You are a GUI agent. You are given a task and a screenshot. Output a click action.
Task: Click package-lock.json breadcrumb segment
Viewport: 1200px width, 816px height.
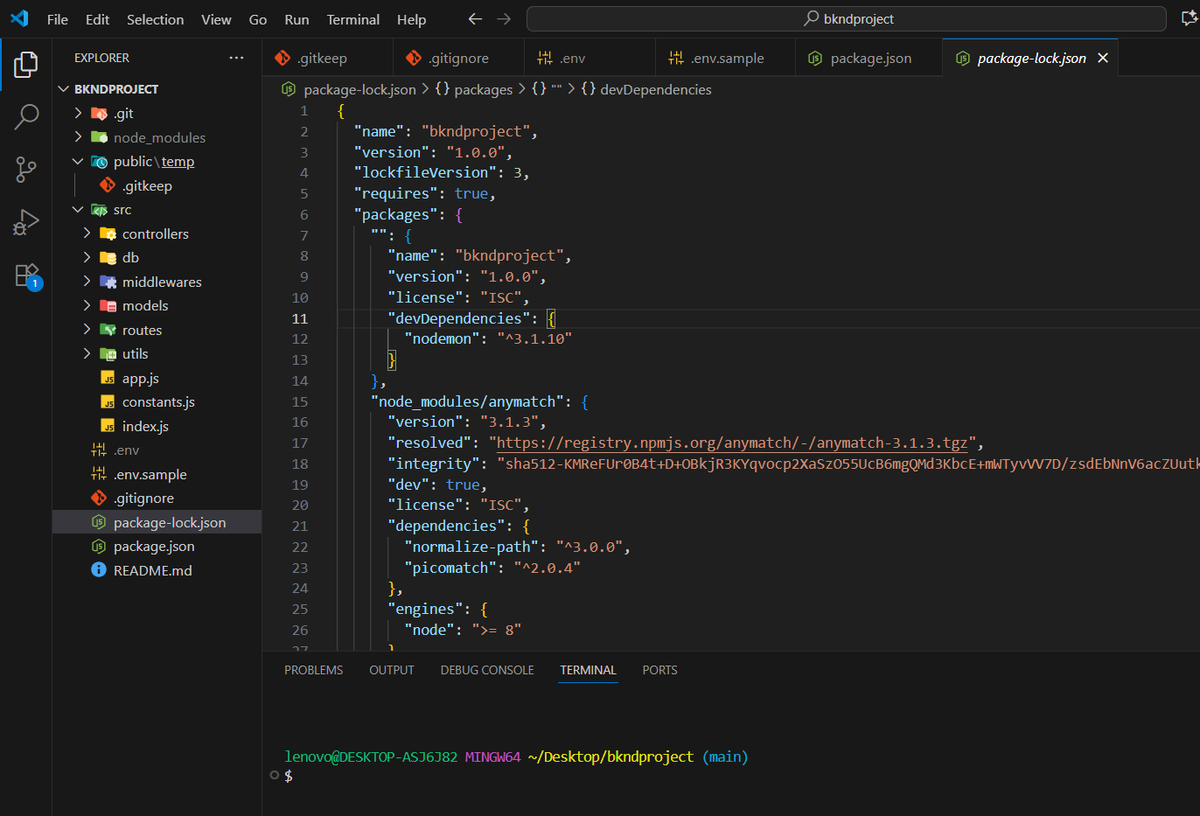pos(350,89)
